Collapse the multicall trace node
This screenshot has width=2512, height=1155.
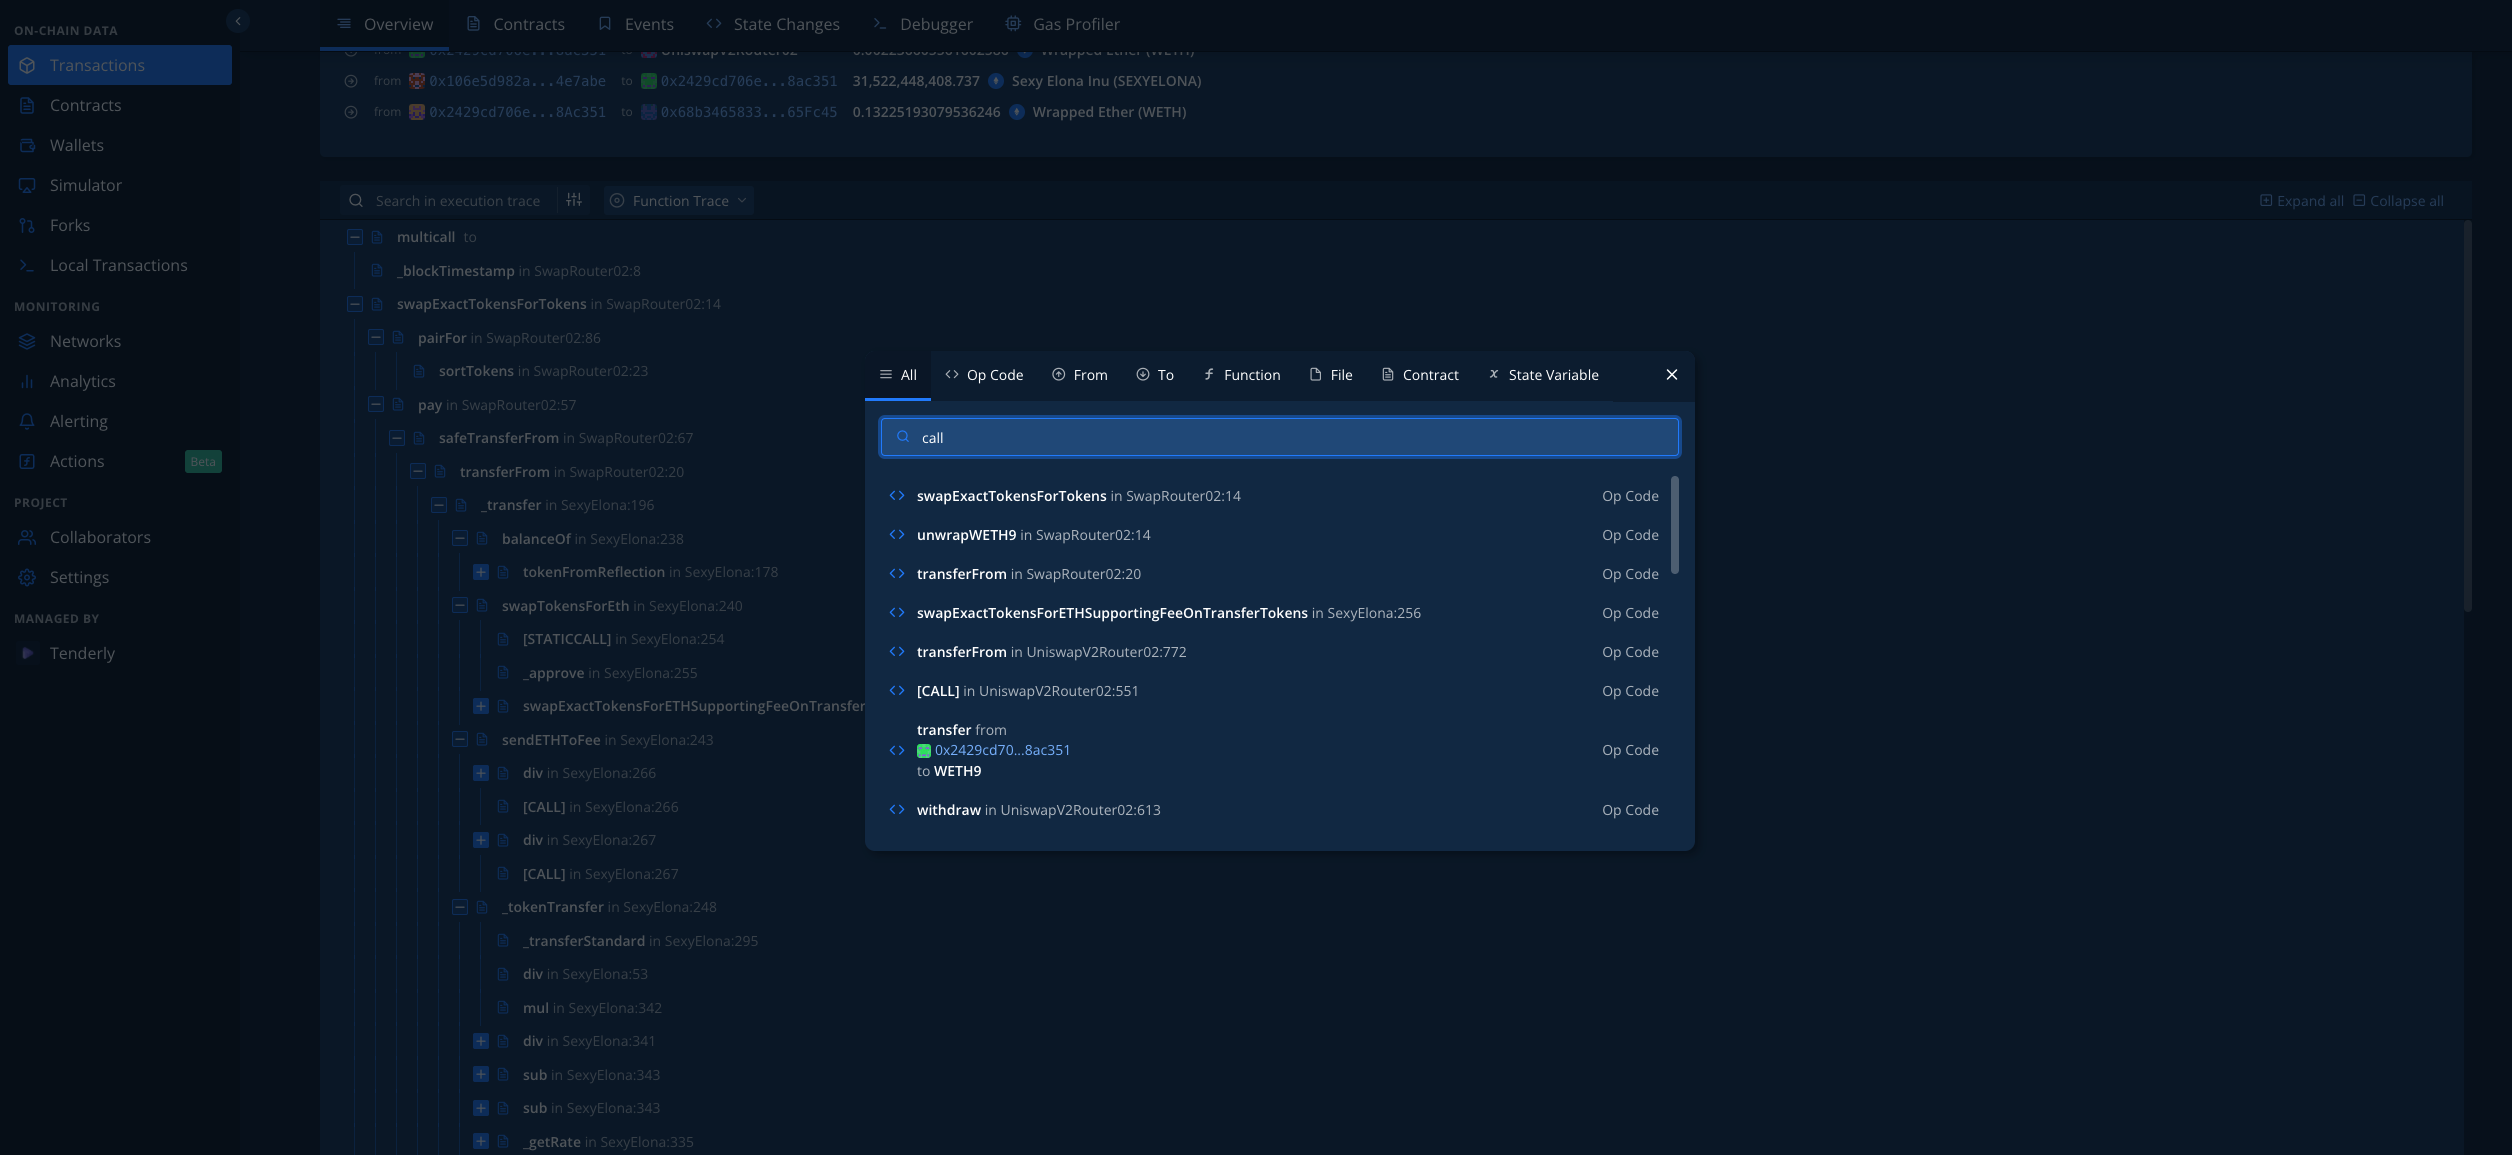pos(355,237)
